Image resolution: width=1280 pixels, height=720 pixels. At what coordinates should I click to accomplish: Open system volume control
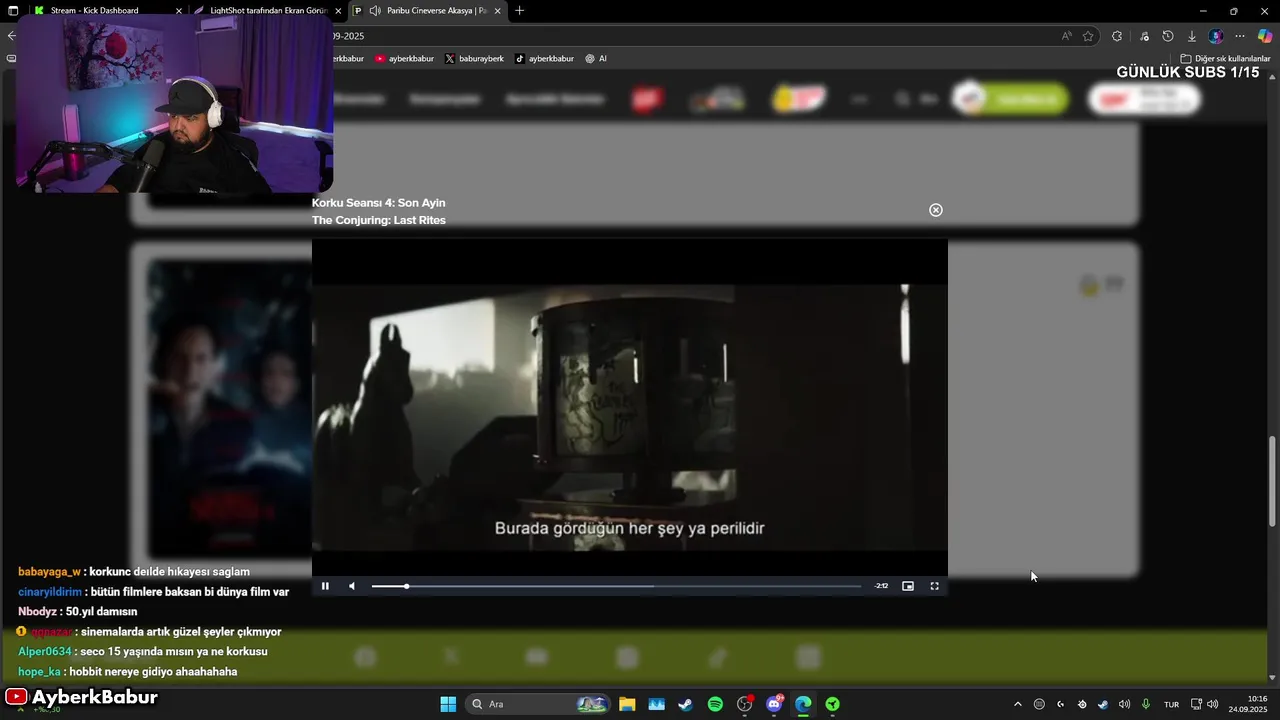click(x=1213, y=704)
